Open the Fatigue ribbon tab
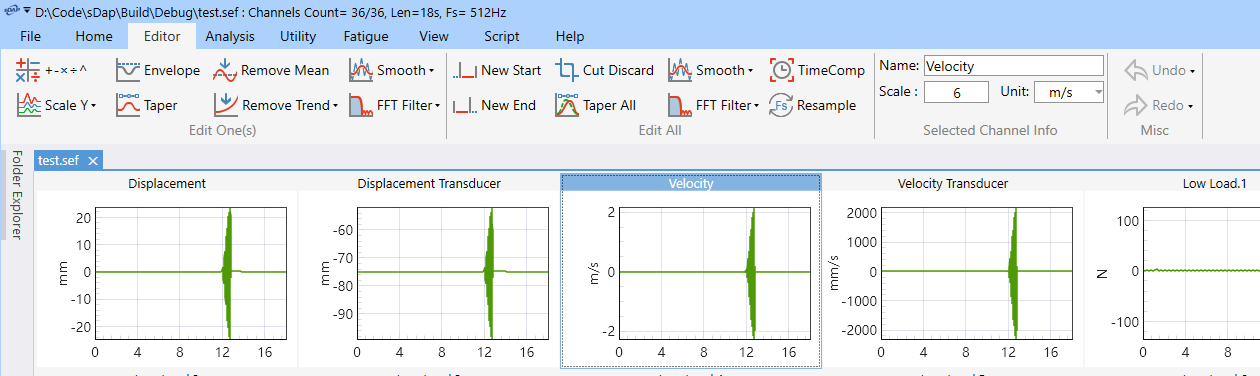1260x376 pixels. click(x=366, y=36)
